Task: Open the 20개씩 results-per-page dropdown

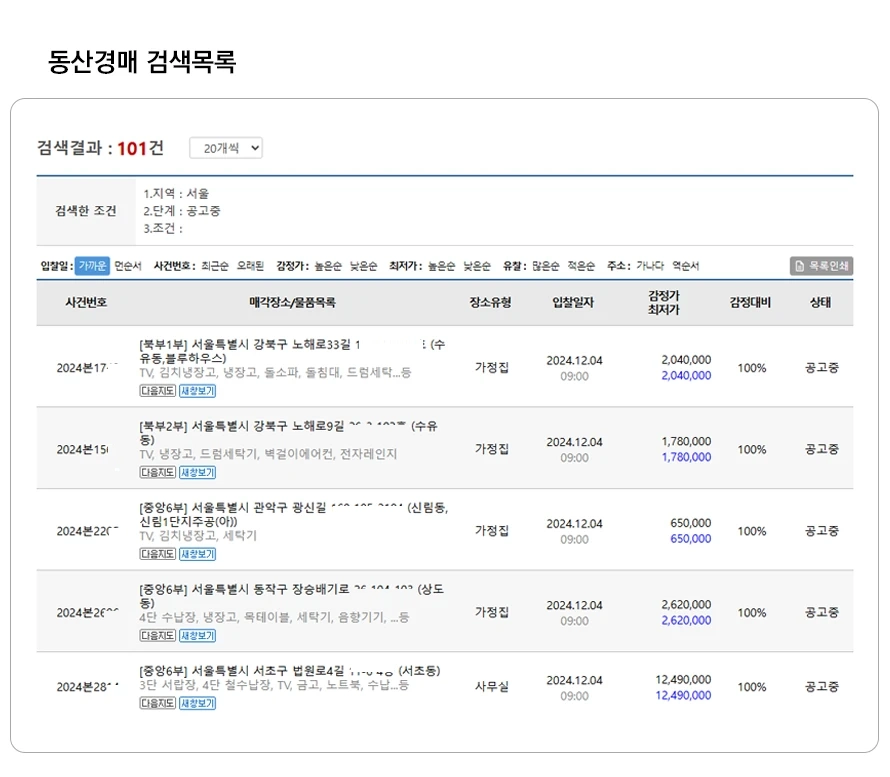Action: [226, 148]
